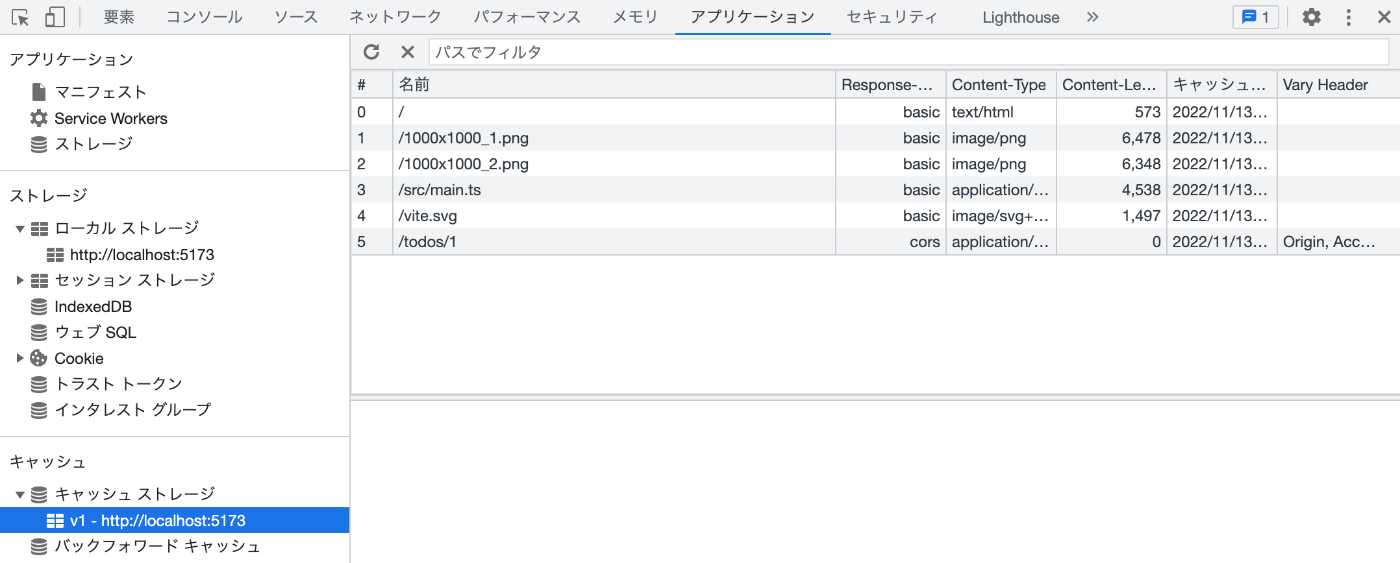Click the 6,478 content length cell
This screenshot has height=563, width=1400.
point(1111,138)
